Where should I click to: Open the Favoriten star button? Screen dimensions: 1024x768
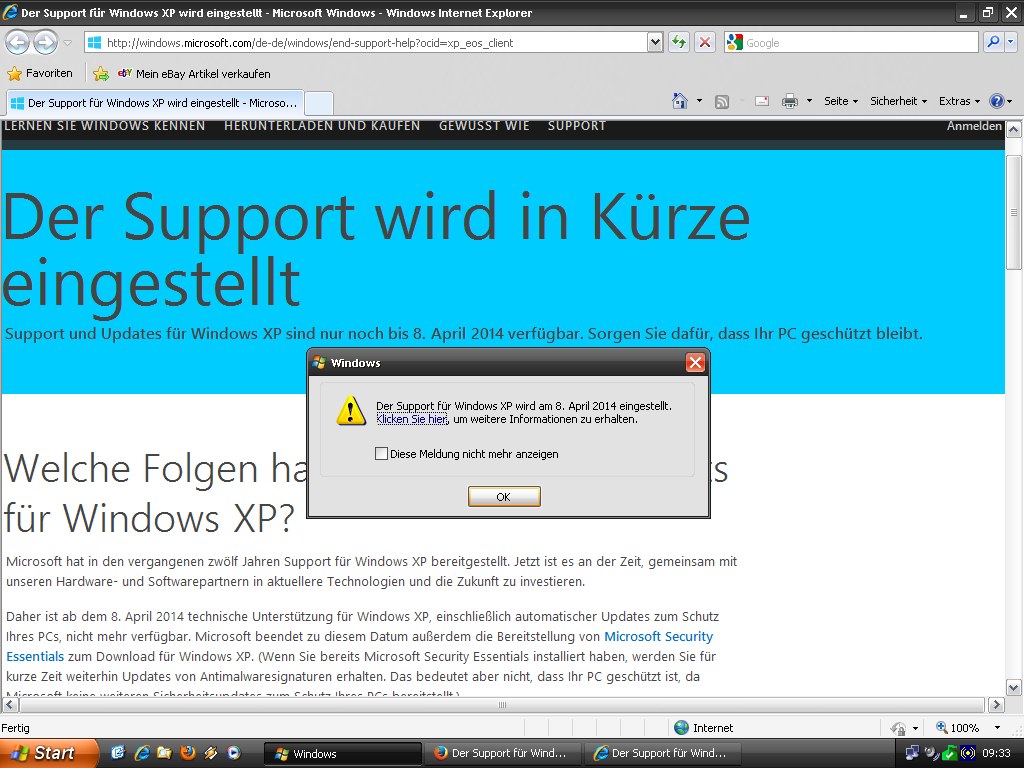click(x=40, y=73)
